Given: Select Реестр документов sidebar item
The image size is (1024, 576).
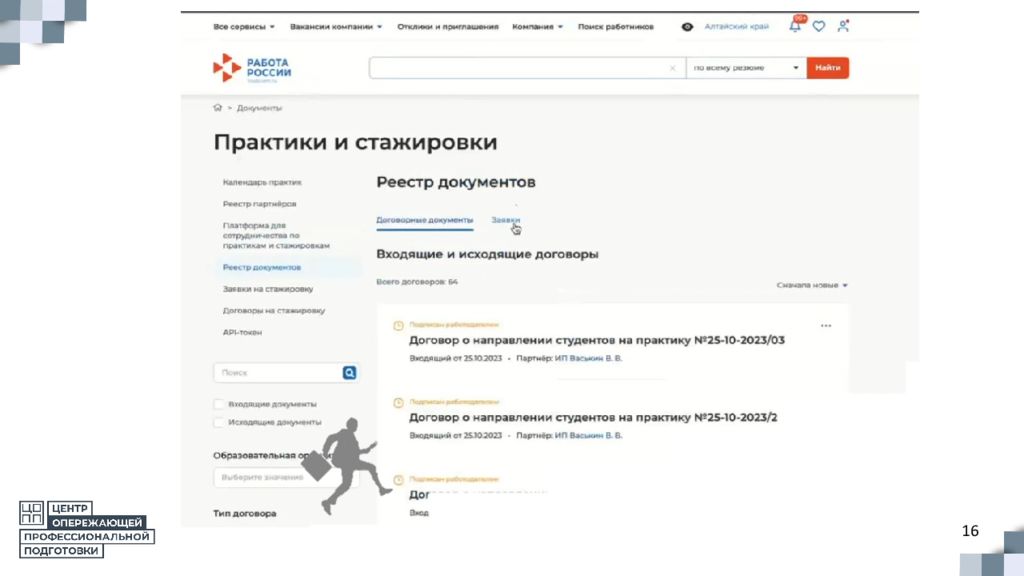Looking at the screenshot, I should coord(262,267).
